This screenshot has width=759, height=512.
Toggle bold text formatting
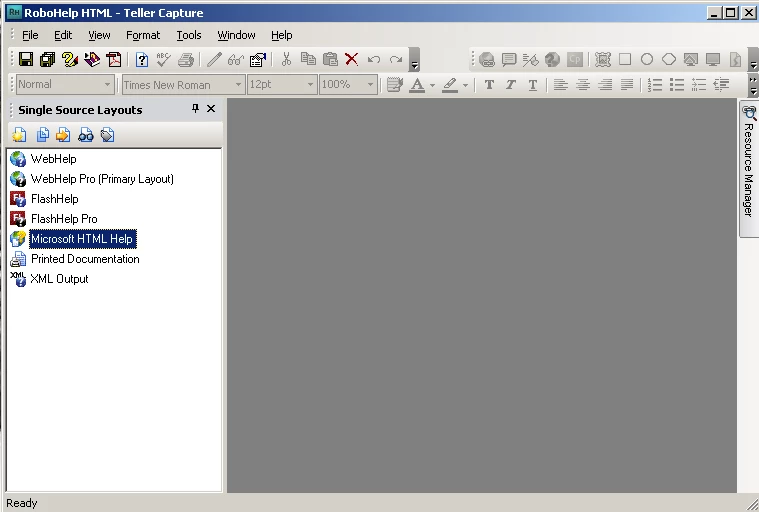[x=489, y=85]
